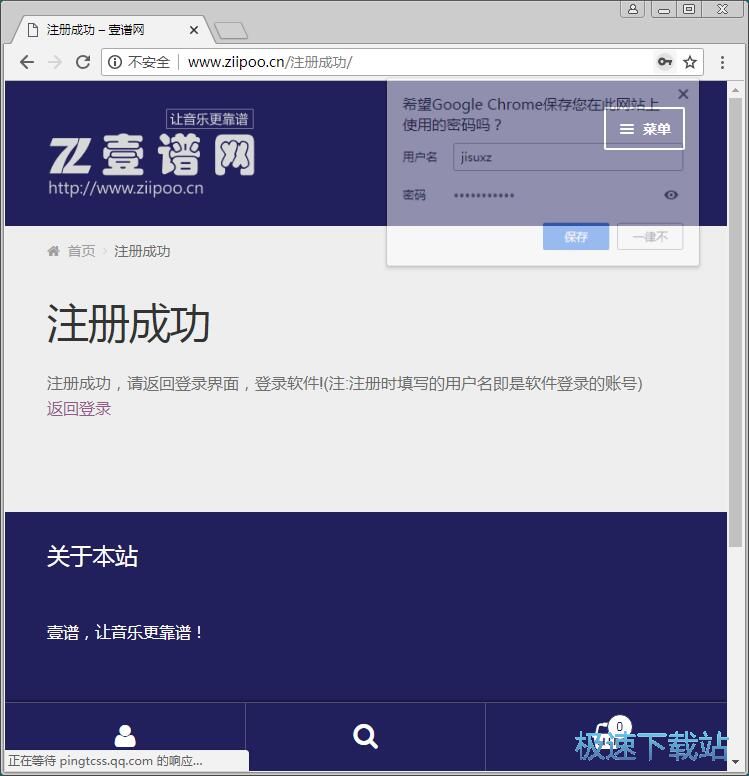This screenshot has width=749, height=776.
Task: Click the 关于本站 heading
Action: point(92,556)
